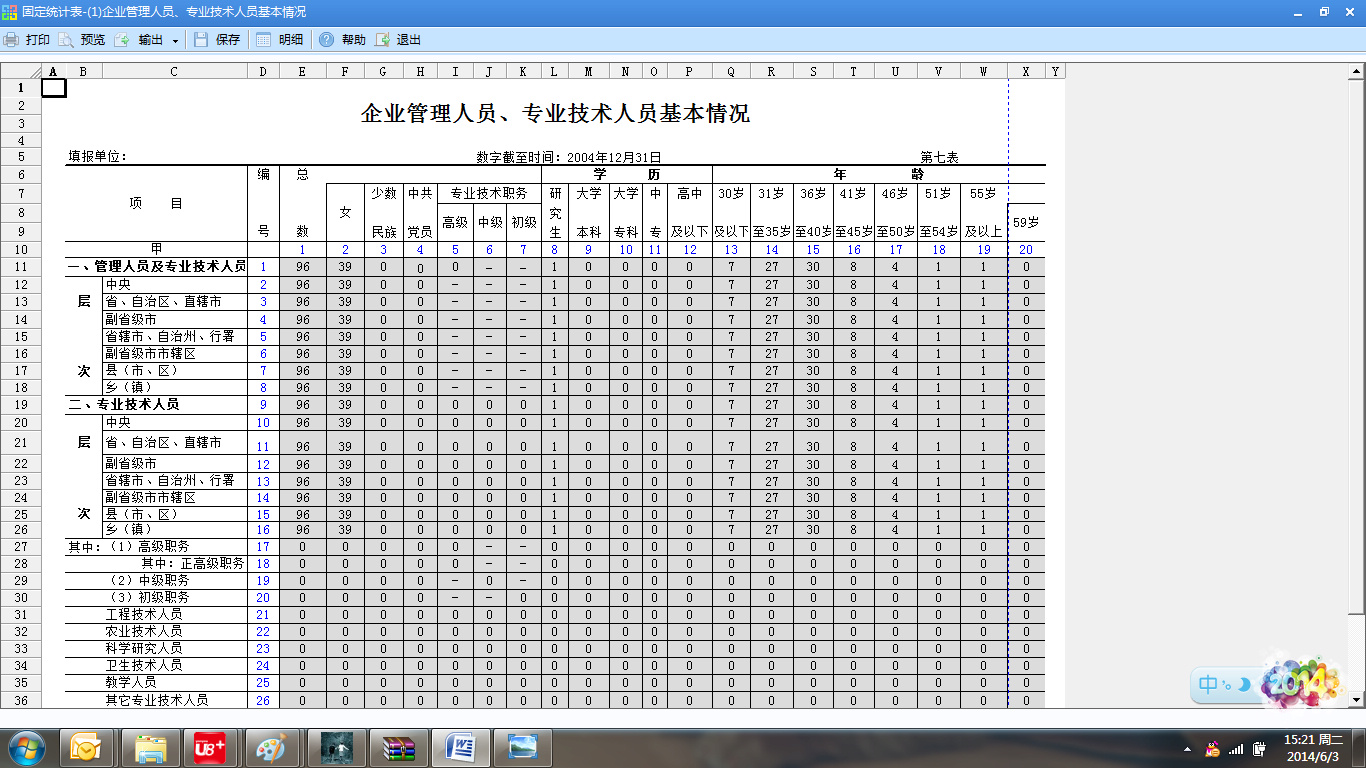Viewport: 1366px width, 768px height.
Task: Click row number 17 in 编号 column
Action: click(263, 547)
